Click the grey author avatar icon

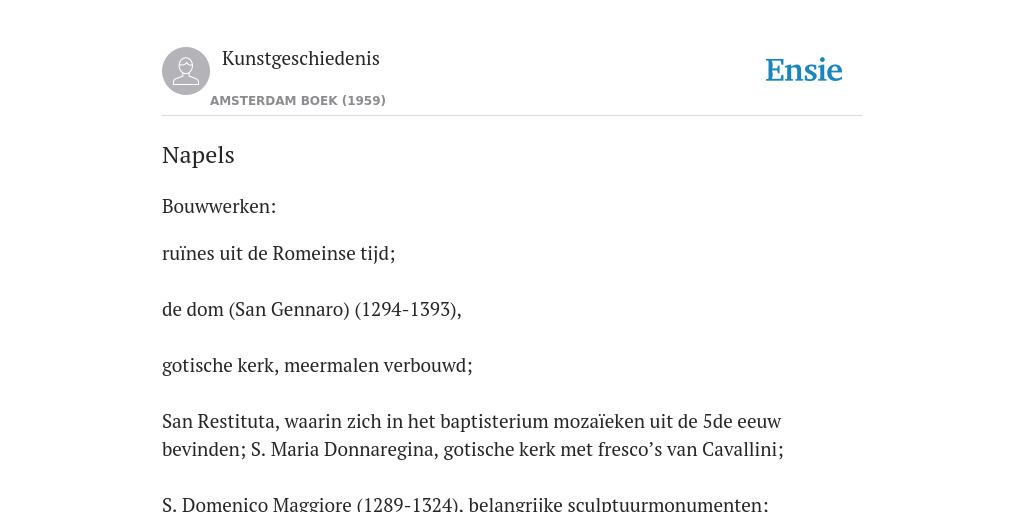tap(186, 71)
